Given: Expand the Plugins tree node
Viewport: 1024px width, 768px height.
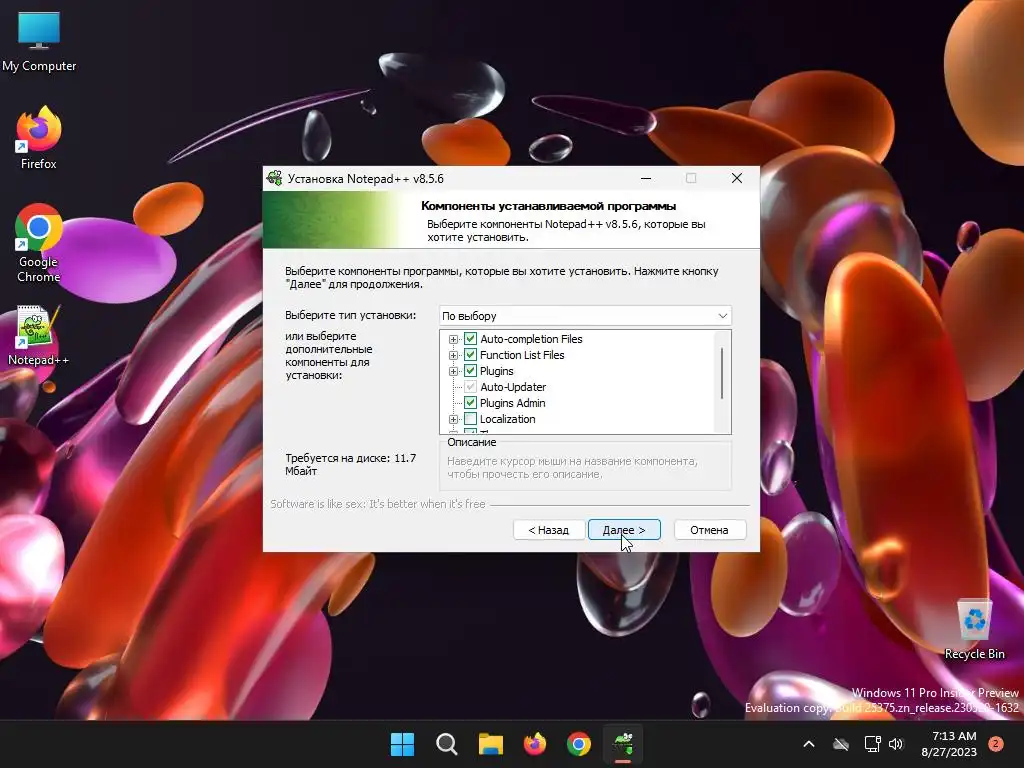Looking at the screenshot, I should (x=453, y=372).
